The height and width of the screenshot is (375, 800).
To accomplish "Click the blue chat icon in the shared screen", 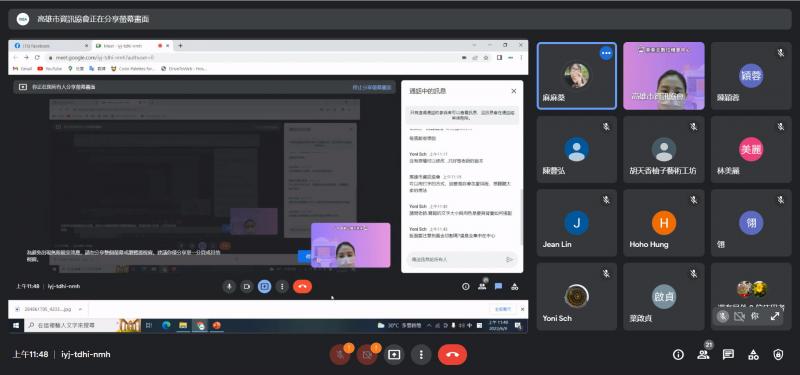I will 498,286.
